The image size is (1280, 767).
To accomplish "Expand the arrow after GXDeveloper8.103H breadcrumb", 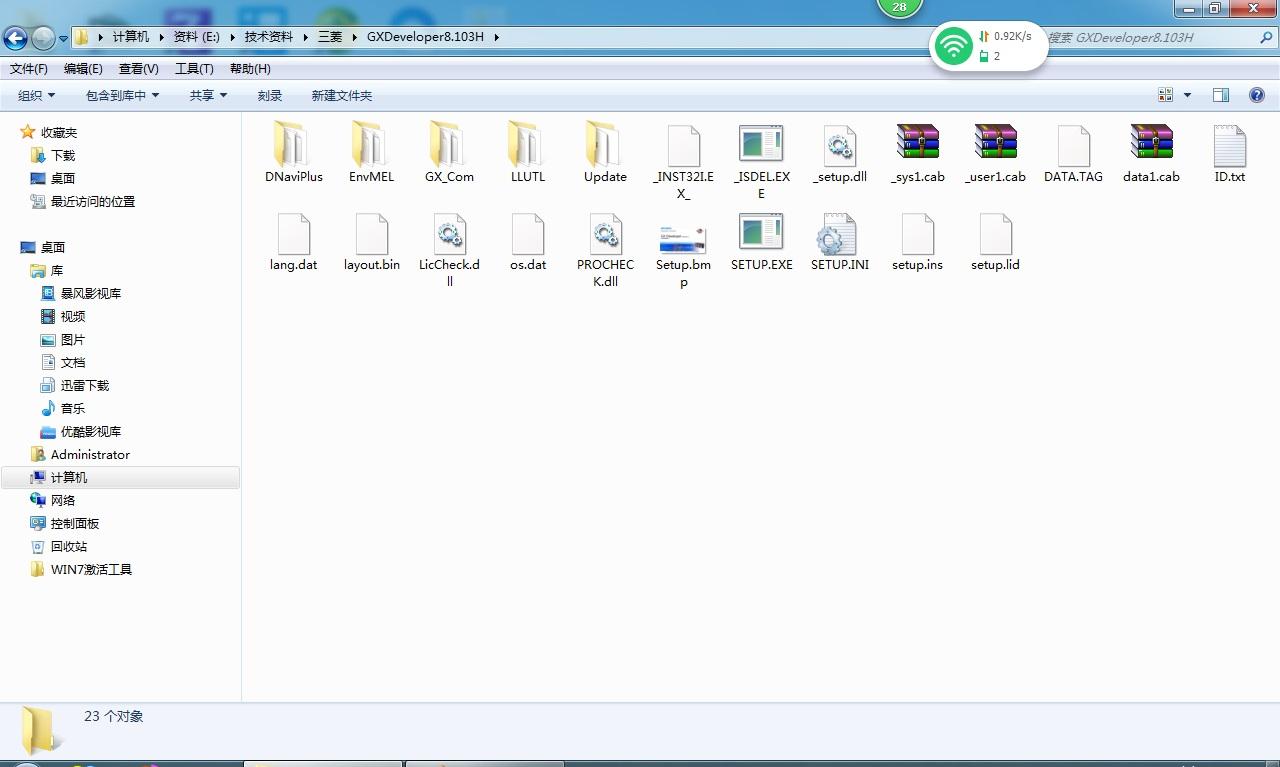I will coord(497,37).
